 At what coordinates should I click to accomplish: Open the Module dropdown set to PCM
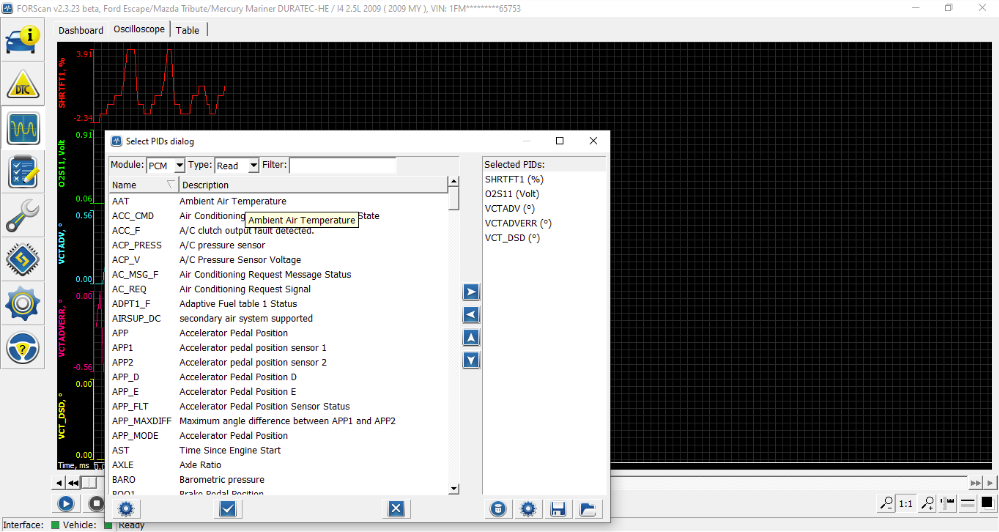click(x=166, y=165)
